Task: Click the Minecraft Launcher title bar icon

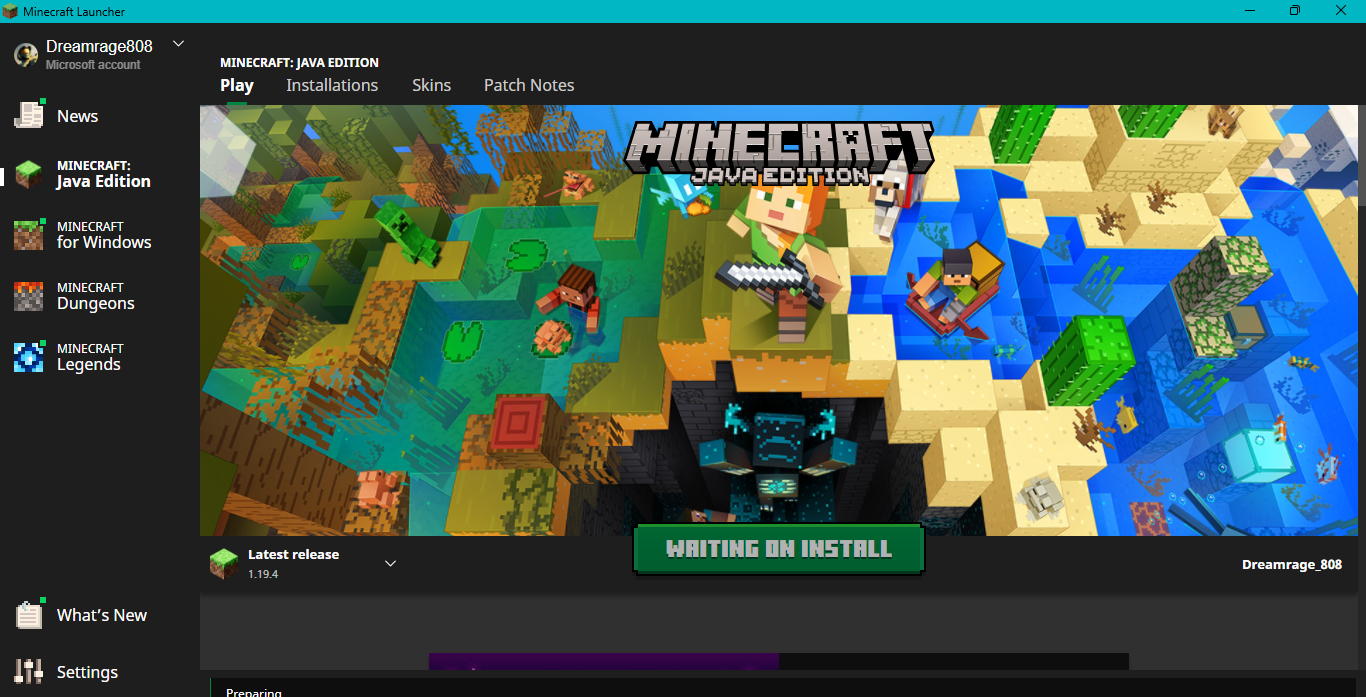Action: (x=11, y=11)
